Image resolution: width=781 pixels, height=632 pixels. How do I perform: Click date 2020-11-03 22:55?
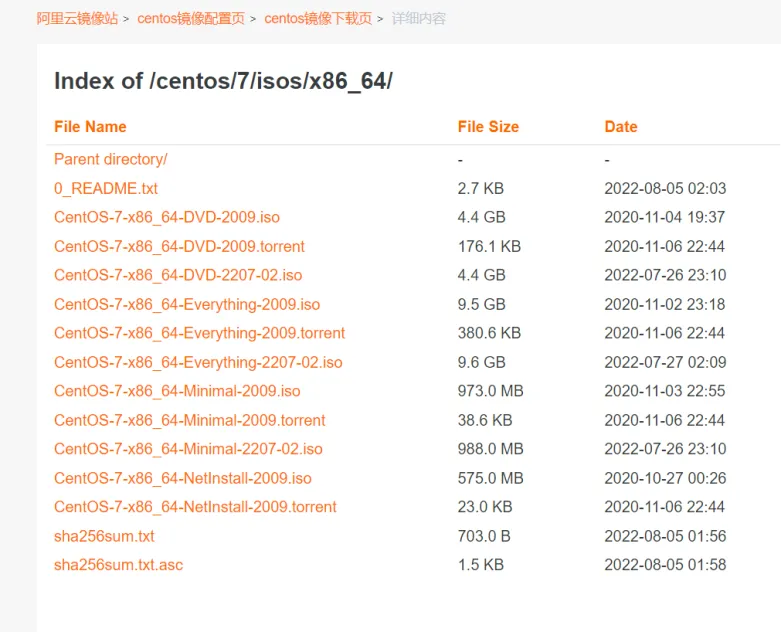point(664,391)
